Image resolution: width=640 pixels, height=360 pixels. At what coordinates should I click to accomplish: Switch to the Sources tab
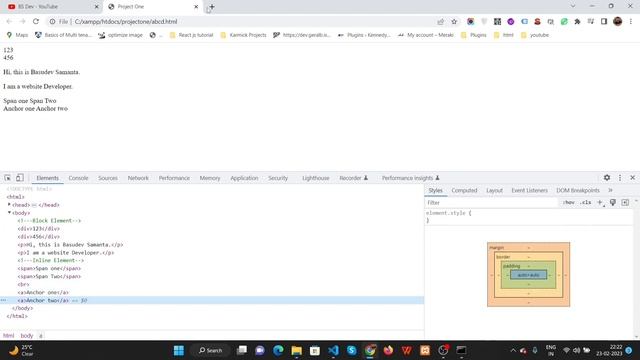(108, 178)
